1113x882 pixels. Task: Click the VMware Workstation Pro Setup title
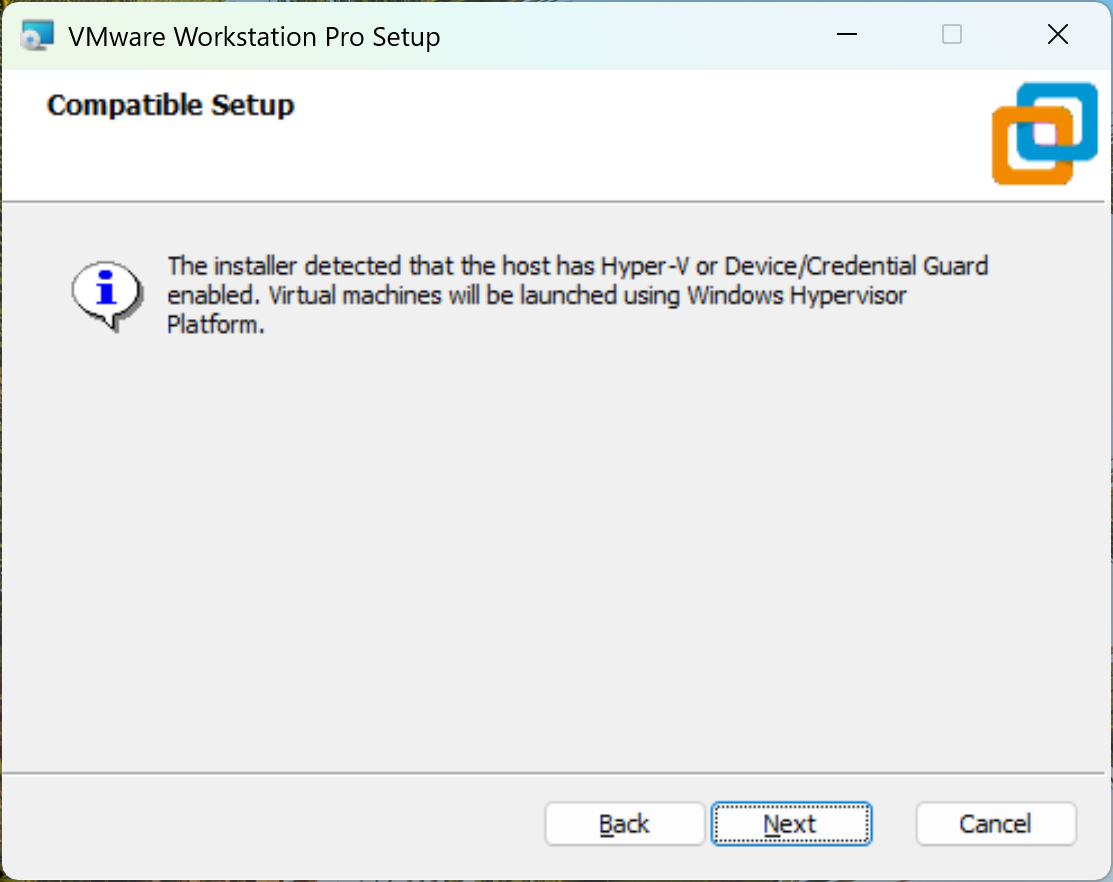pos(253,36)
